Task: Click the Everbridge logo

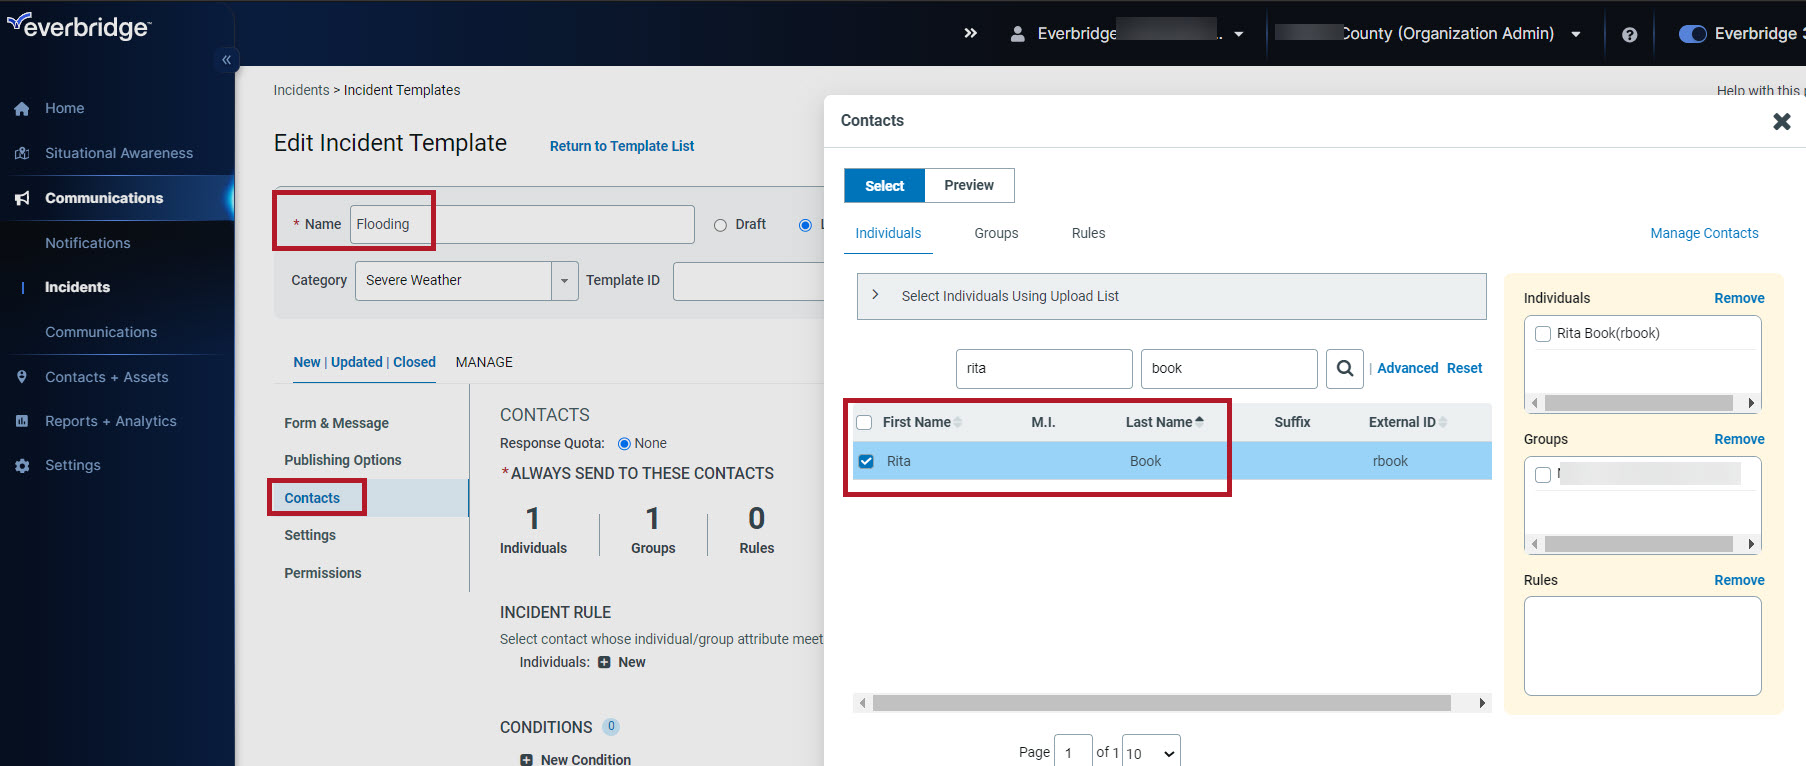Action: tap(78, 26)
